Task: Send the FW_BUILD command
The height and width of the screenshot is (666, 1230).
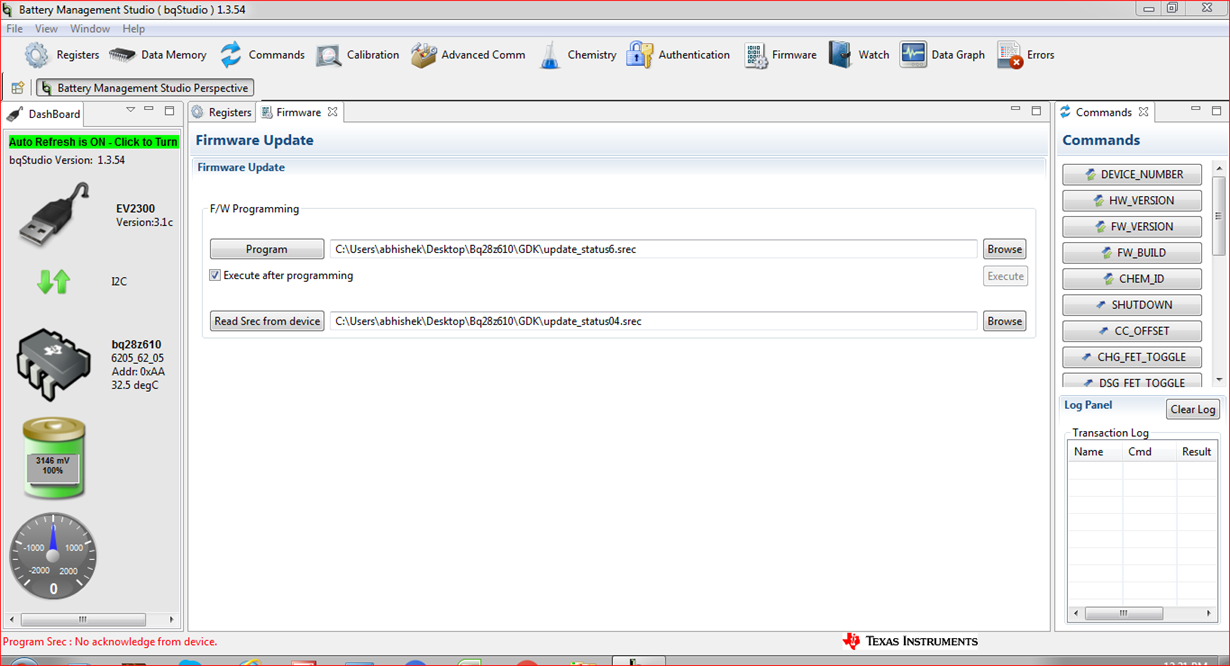Action: [x=1132, y=252]
